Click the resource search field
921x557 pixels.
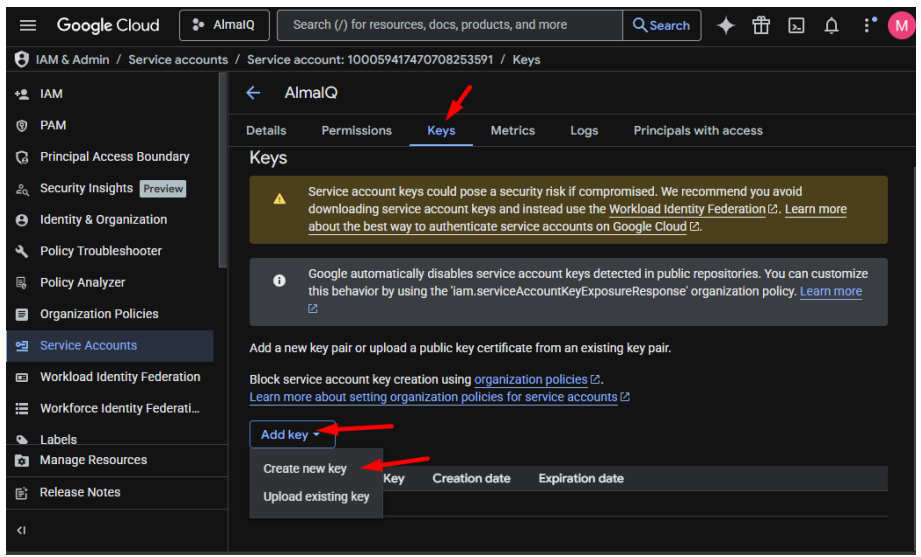449,25
